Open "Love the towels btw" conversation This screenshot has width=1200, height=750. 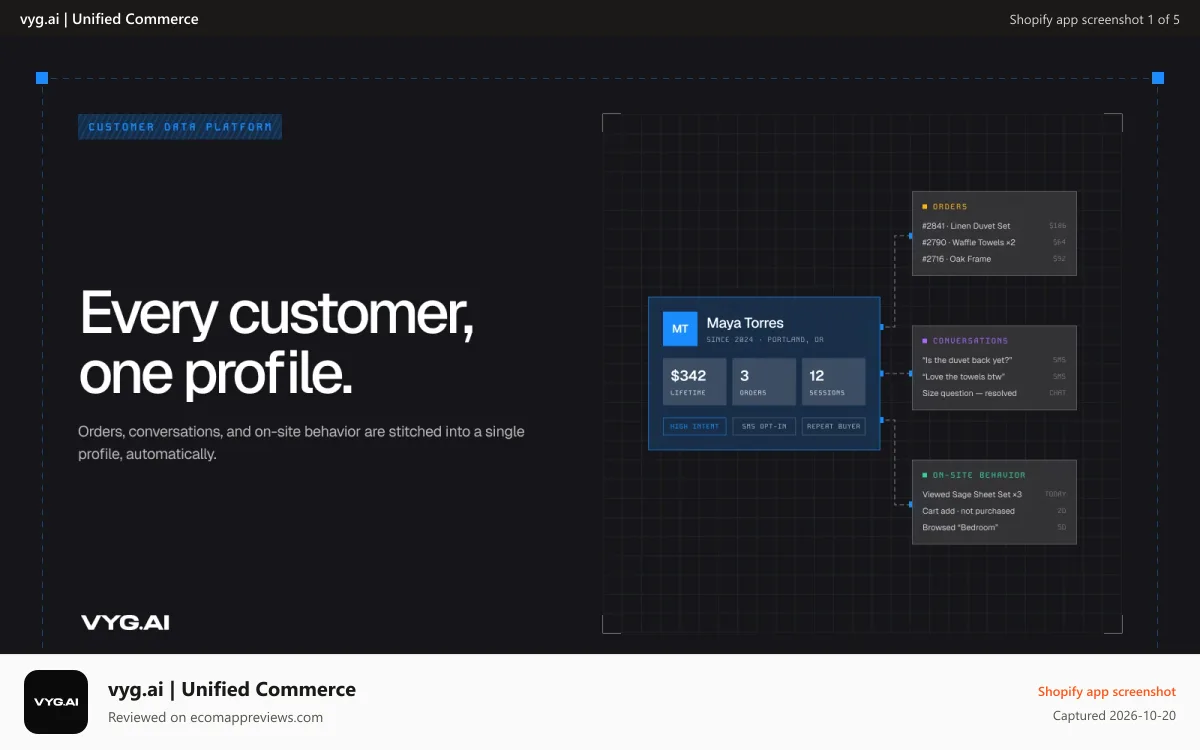994,377
